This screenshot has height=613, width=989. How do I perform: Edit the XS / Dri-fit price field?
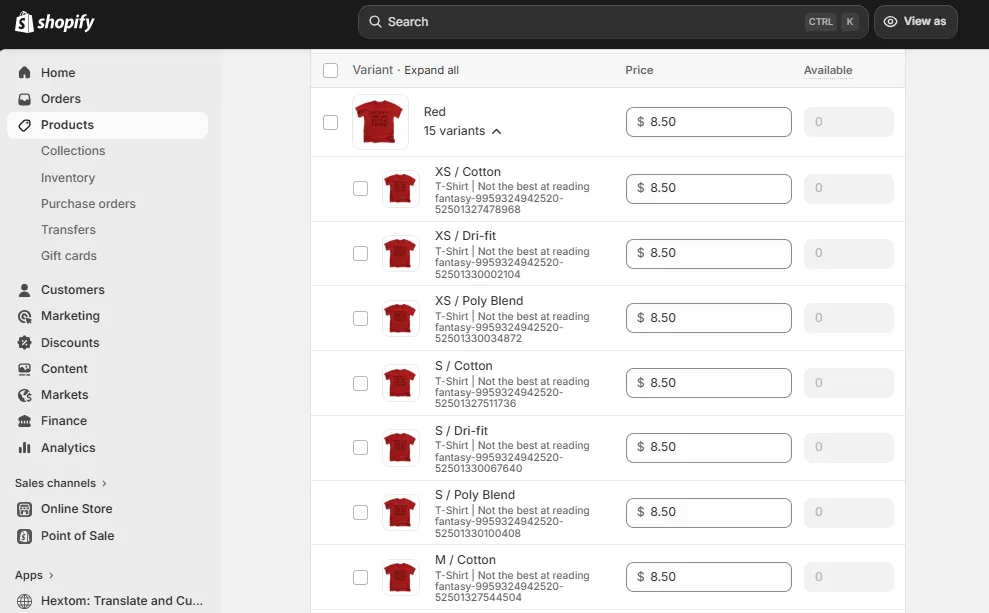[x=709, y=254]
